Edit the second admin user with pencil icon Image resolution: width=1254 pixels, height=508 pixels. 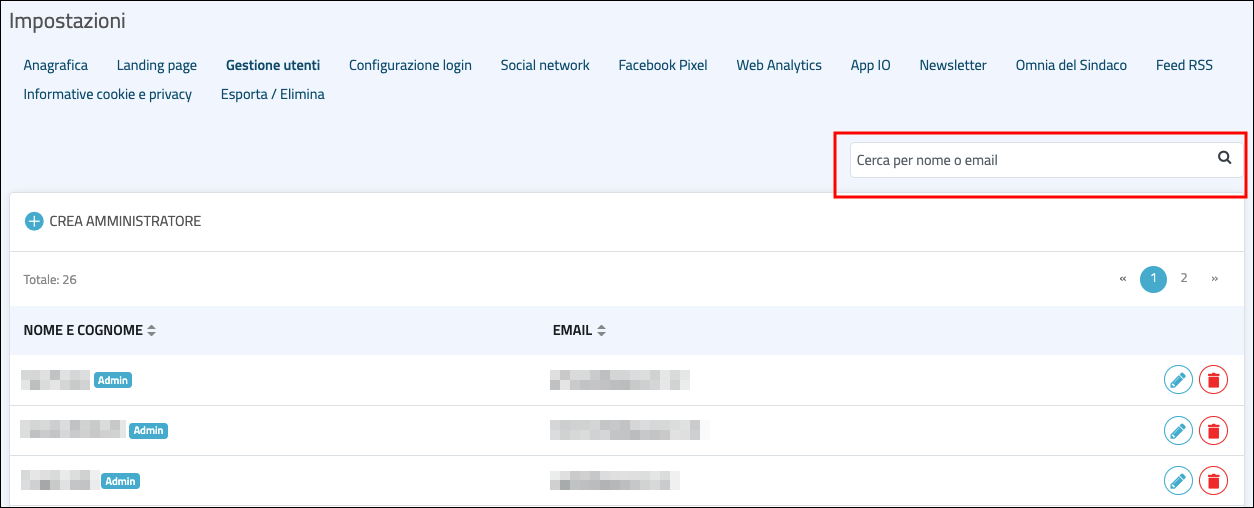pos(1179,431)
